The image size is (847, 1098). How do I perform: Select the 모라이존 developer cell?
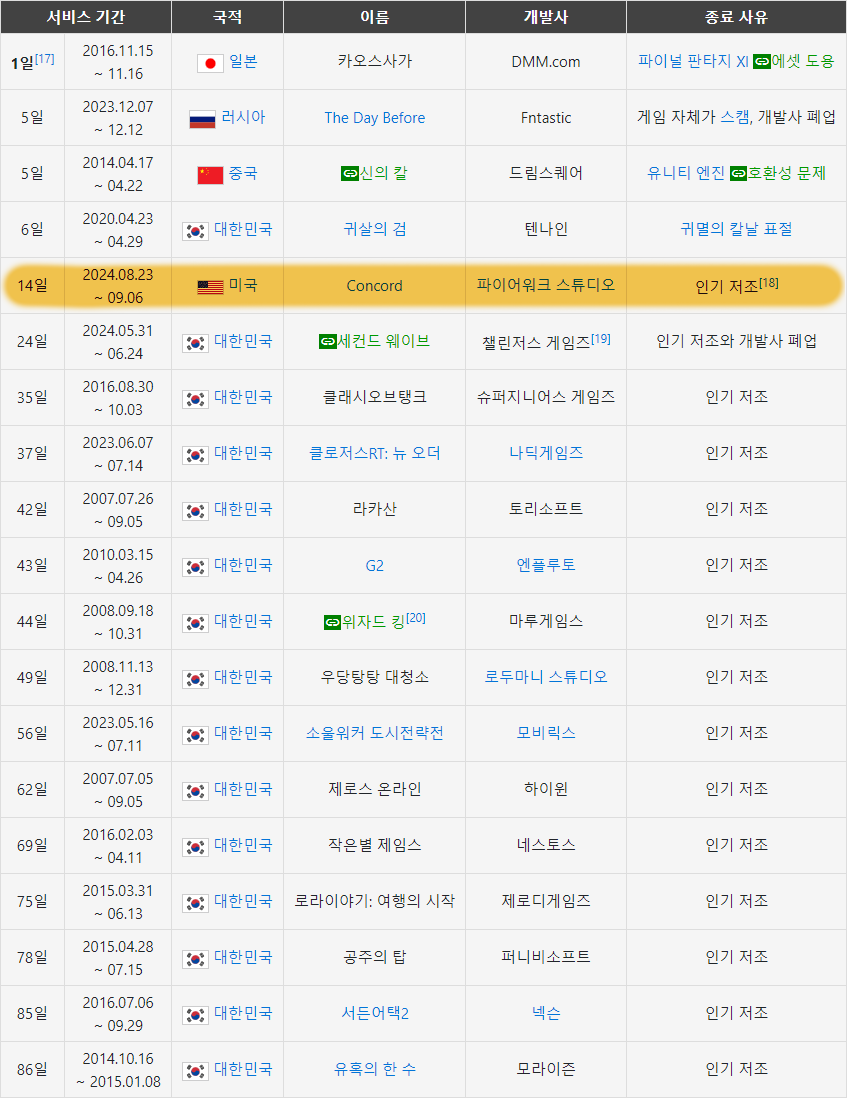click(546, 1070)
